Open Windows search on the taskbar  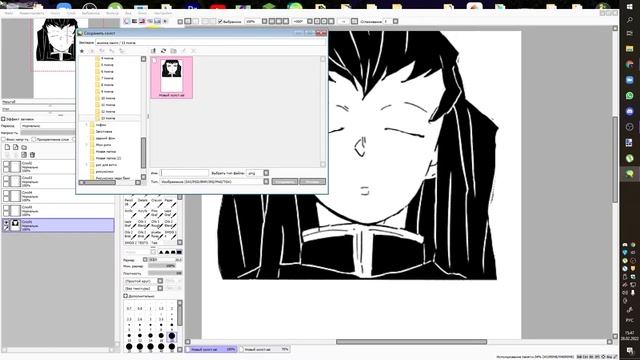(x=629, y=20)
